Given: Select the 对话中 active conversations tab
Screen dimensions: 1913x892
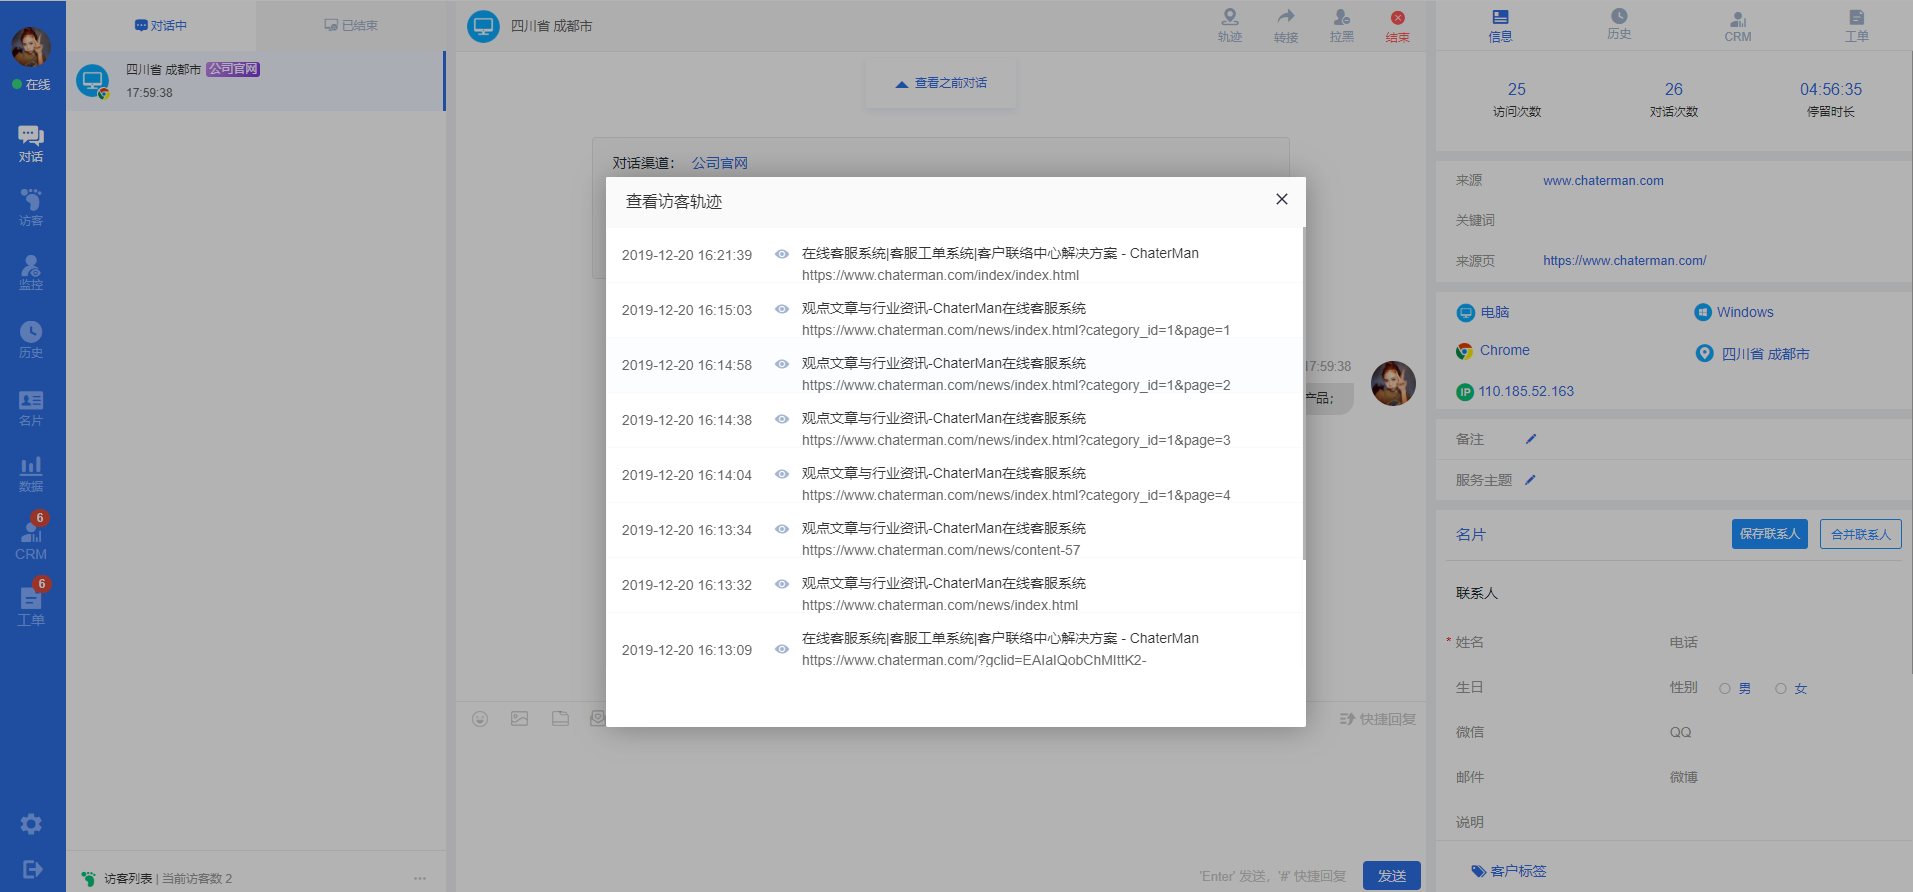Looking at the screenshot, I should pos(161,26).
